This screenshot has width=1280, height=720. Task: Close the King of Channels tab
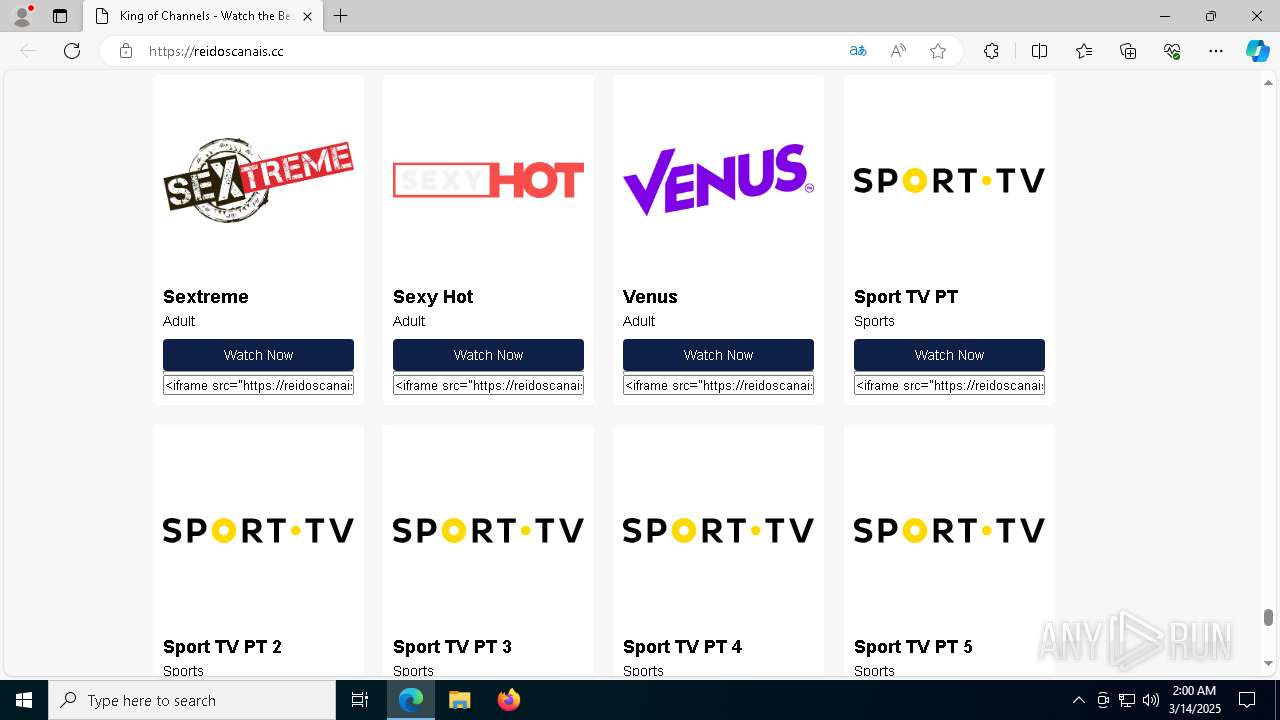(308, 16)
